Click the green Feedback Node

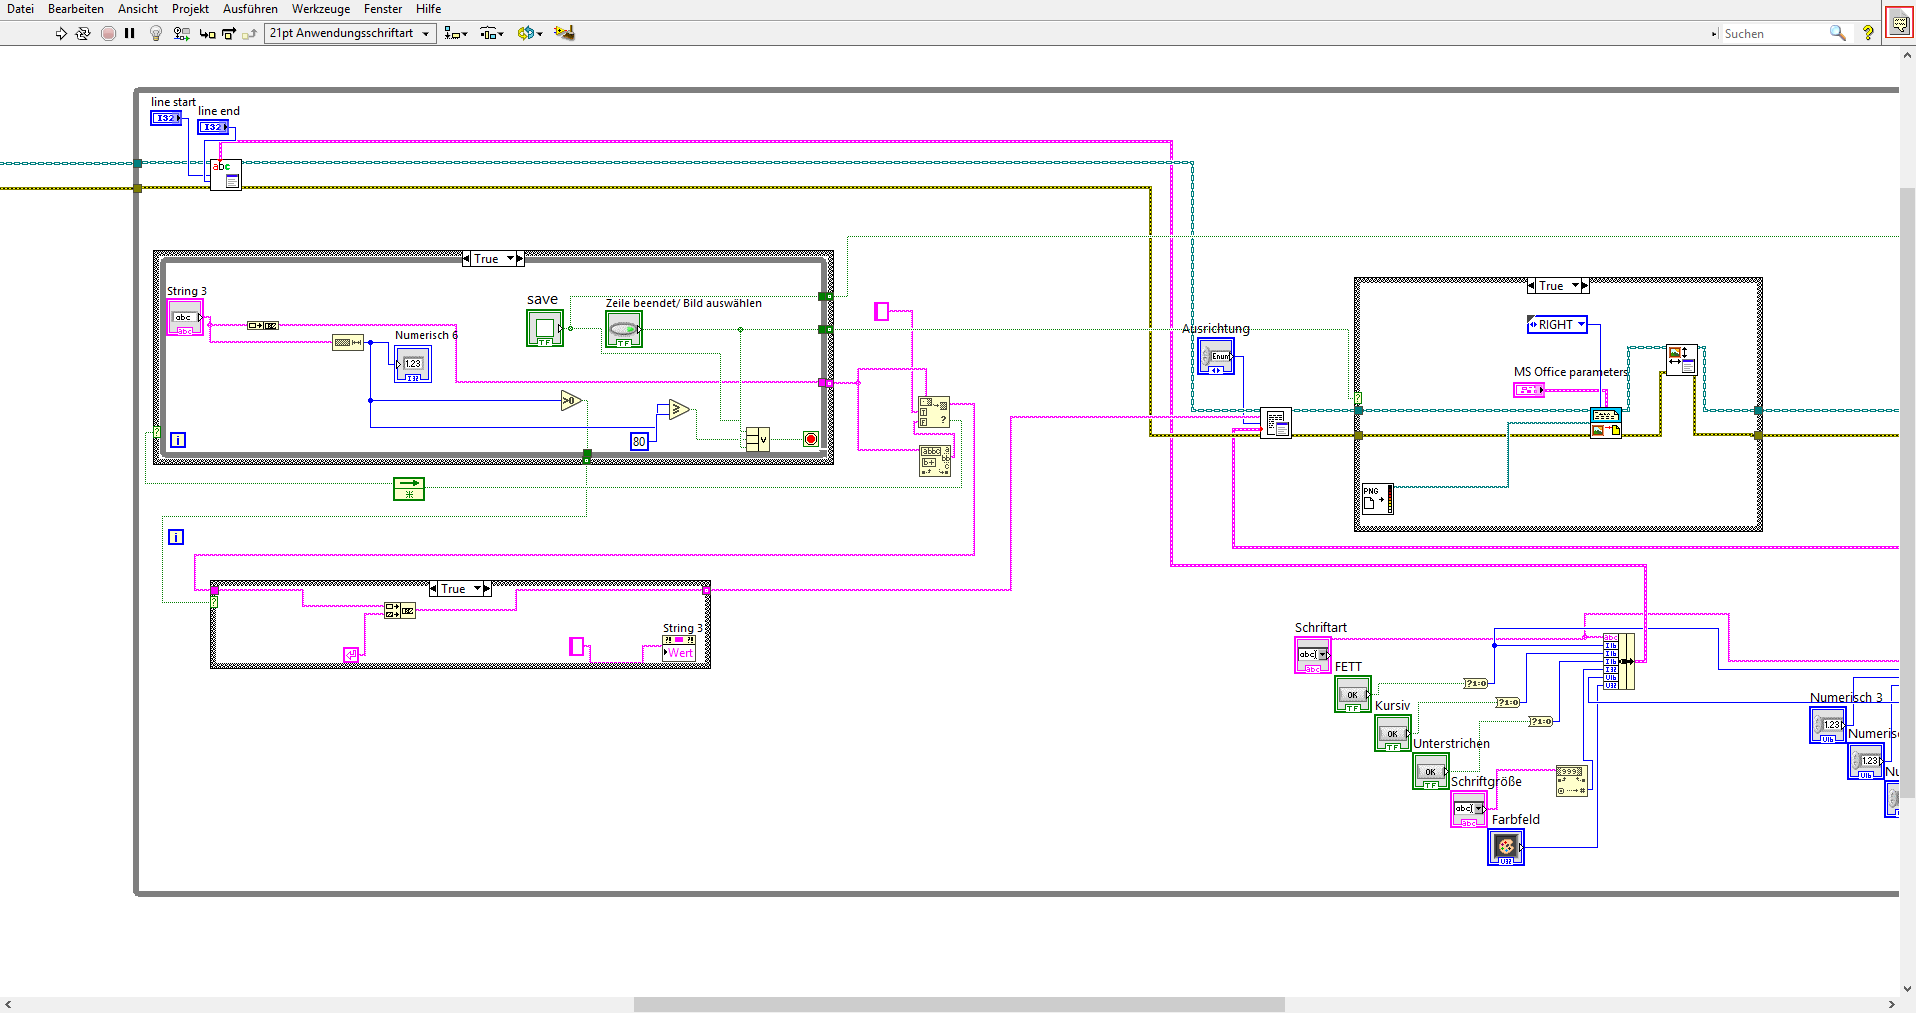pos(409,488)
